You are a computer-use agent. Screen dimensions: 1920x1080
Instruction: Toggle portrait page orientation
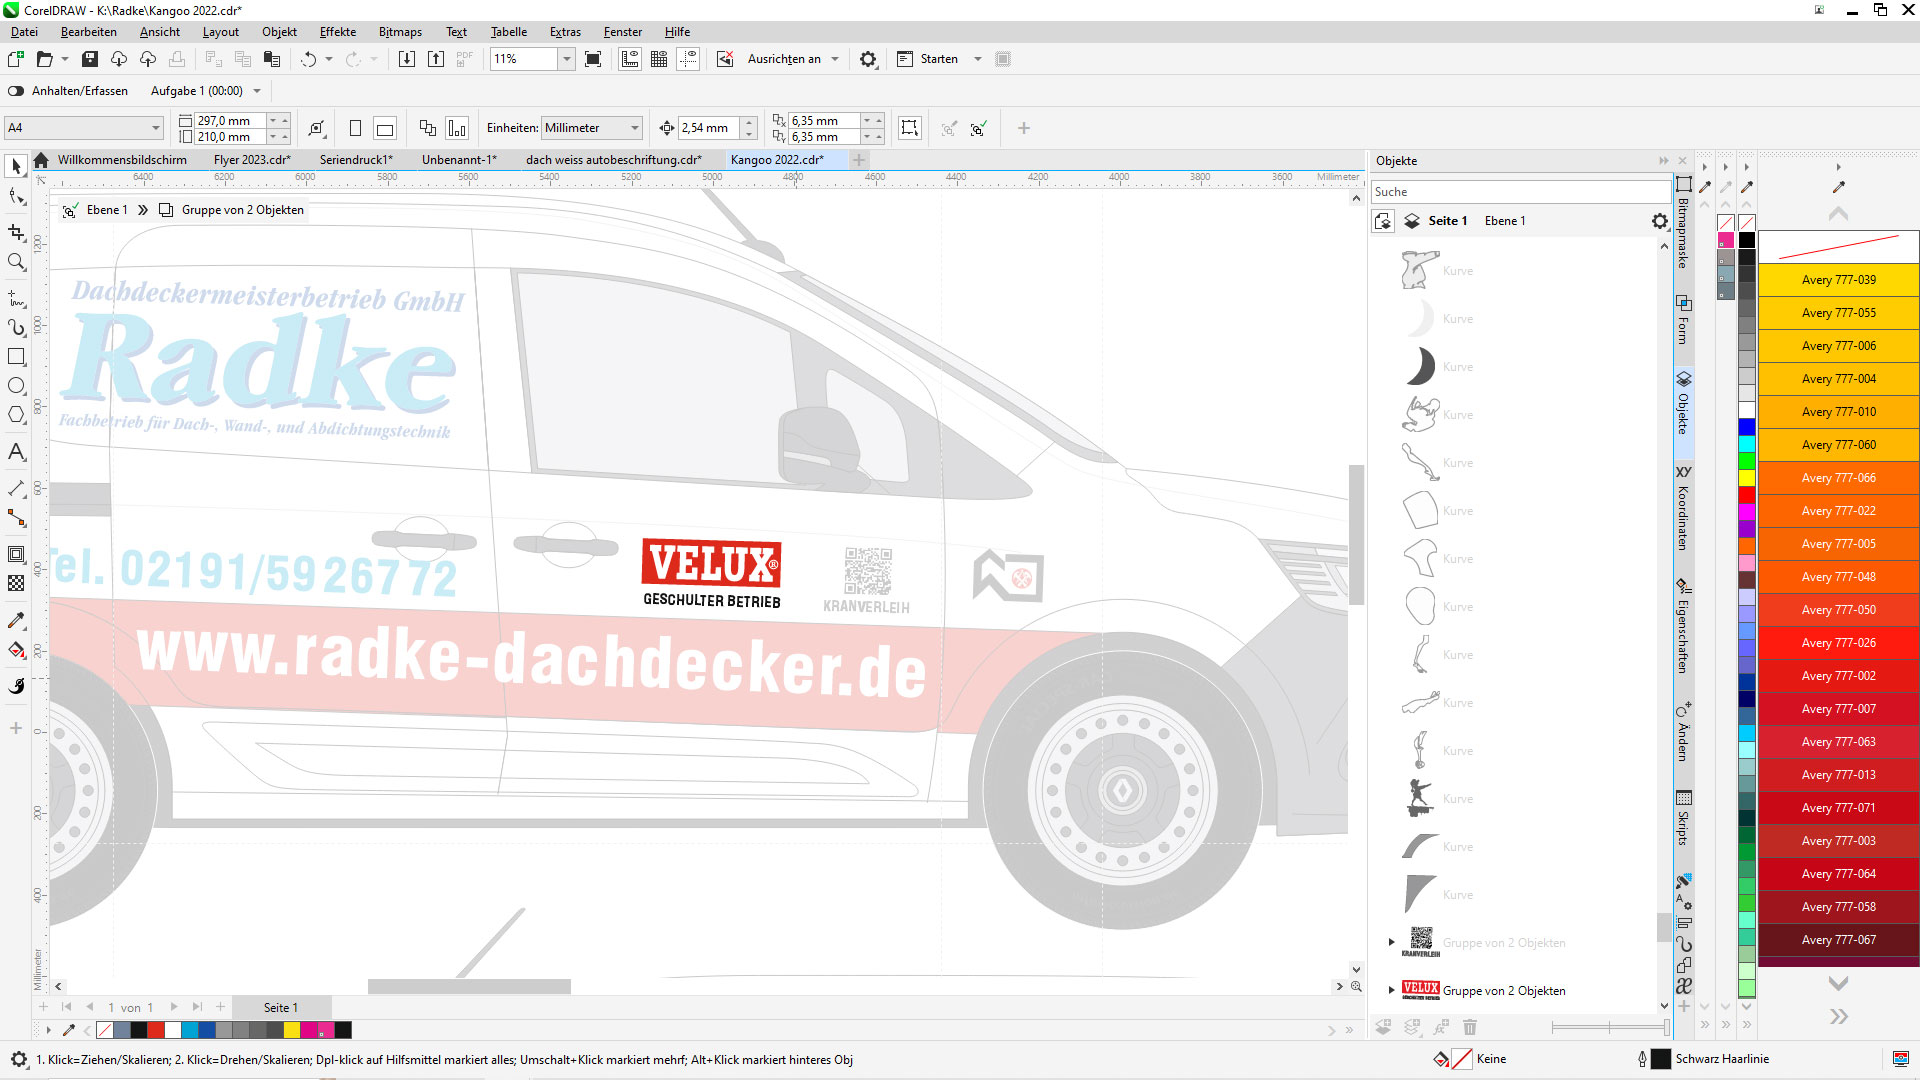click(355, 128)
